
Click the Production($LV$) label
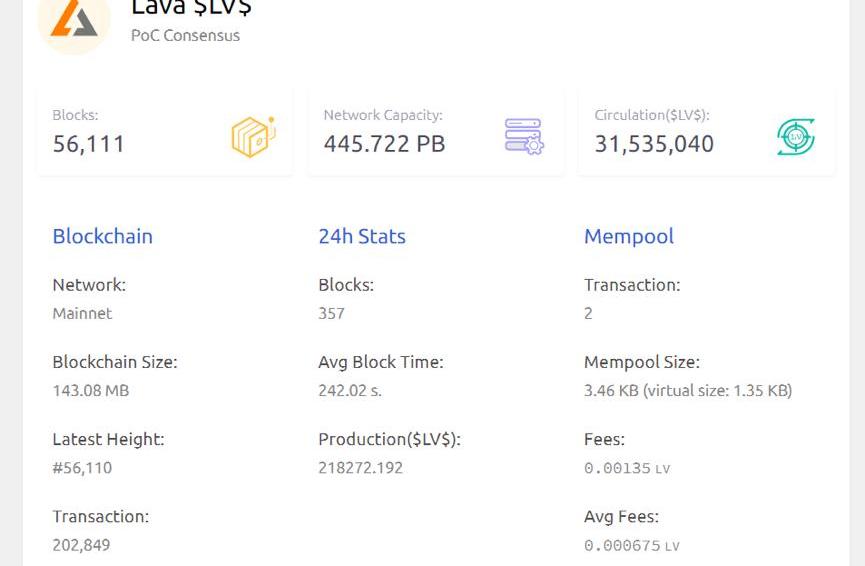point(389,439)
